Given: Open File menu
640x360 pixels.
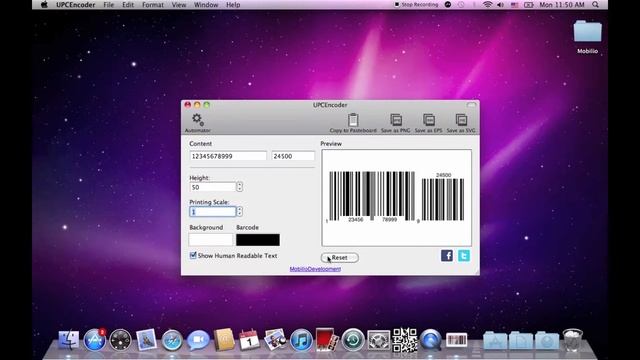Looking at the screenshot, I should click(109, 5).
